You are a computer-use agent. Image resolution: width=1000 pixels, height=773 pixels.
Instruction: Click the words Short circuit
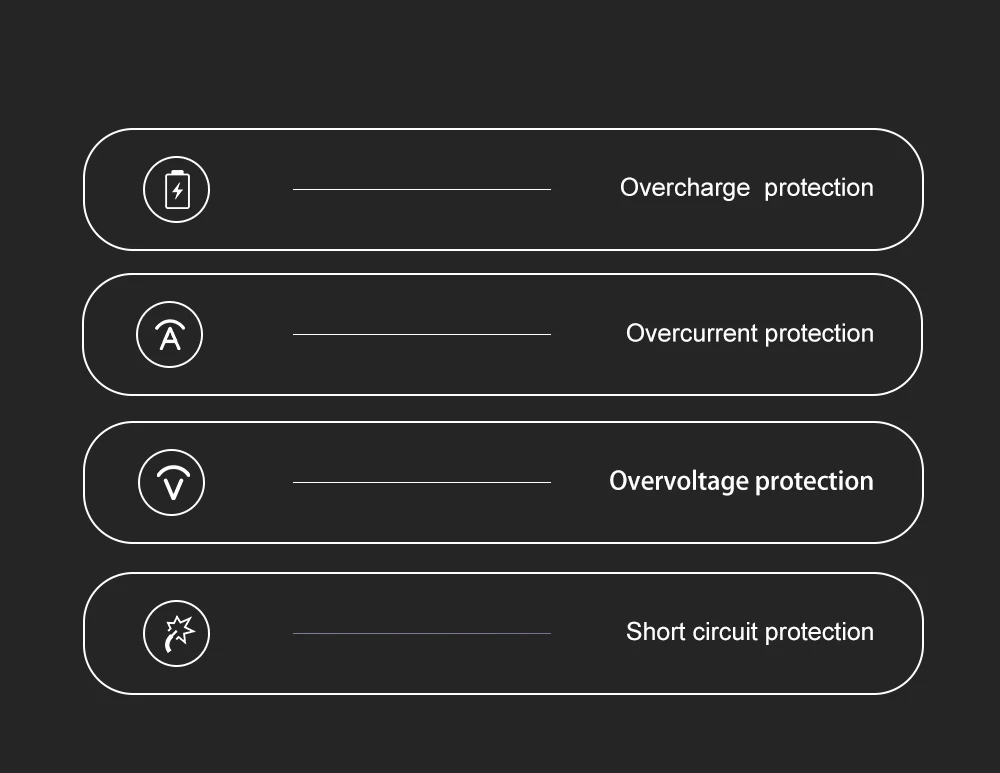tap(692, 631)
